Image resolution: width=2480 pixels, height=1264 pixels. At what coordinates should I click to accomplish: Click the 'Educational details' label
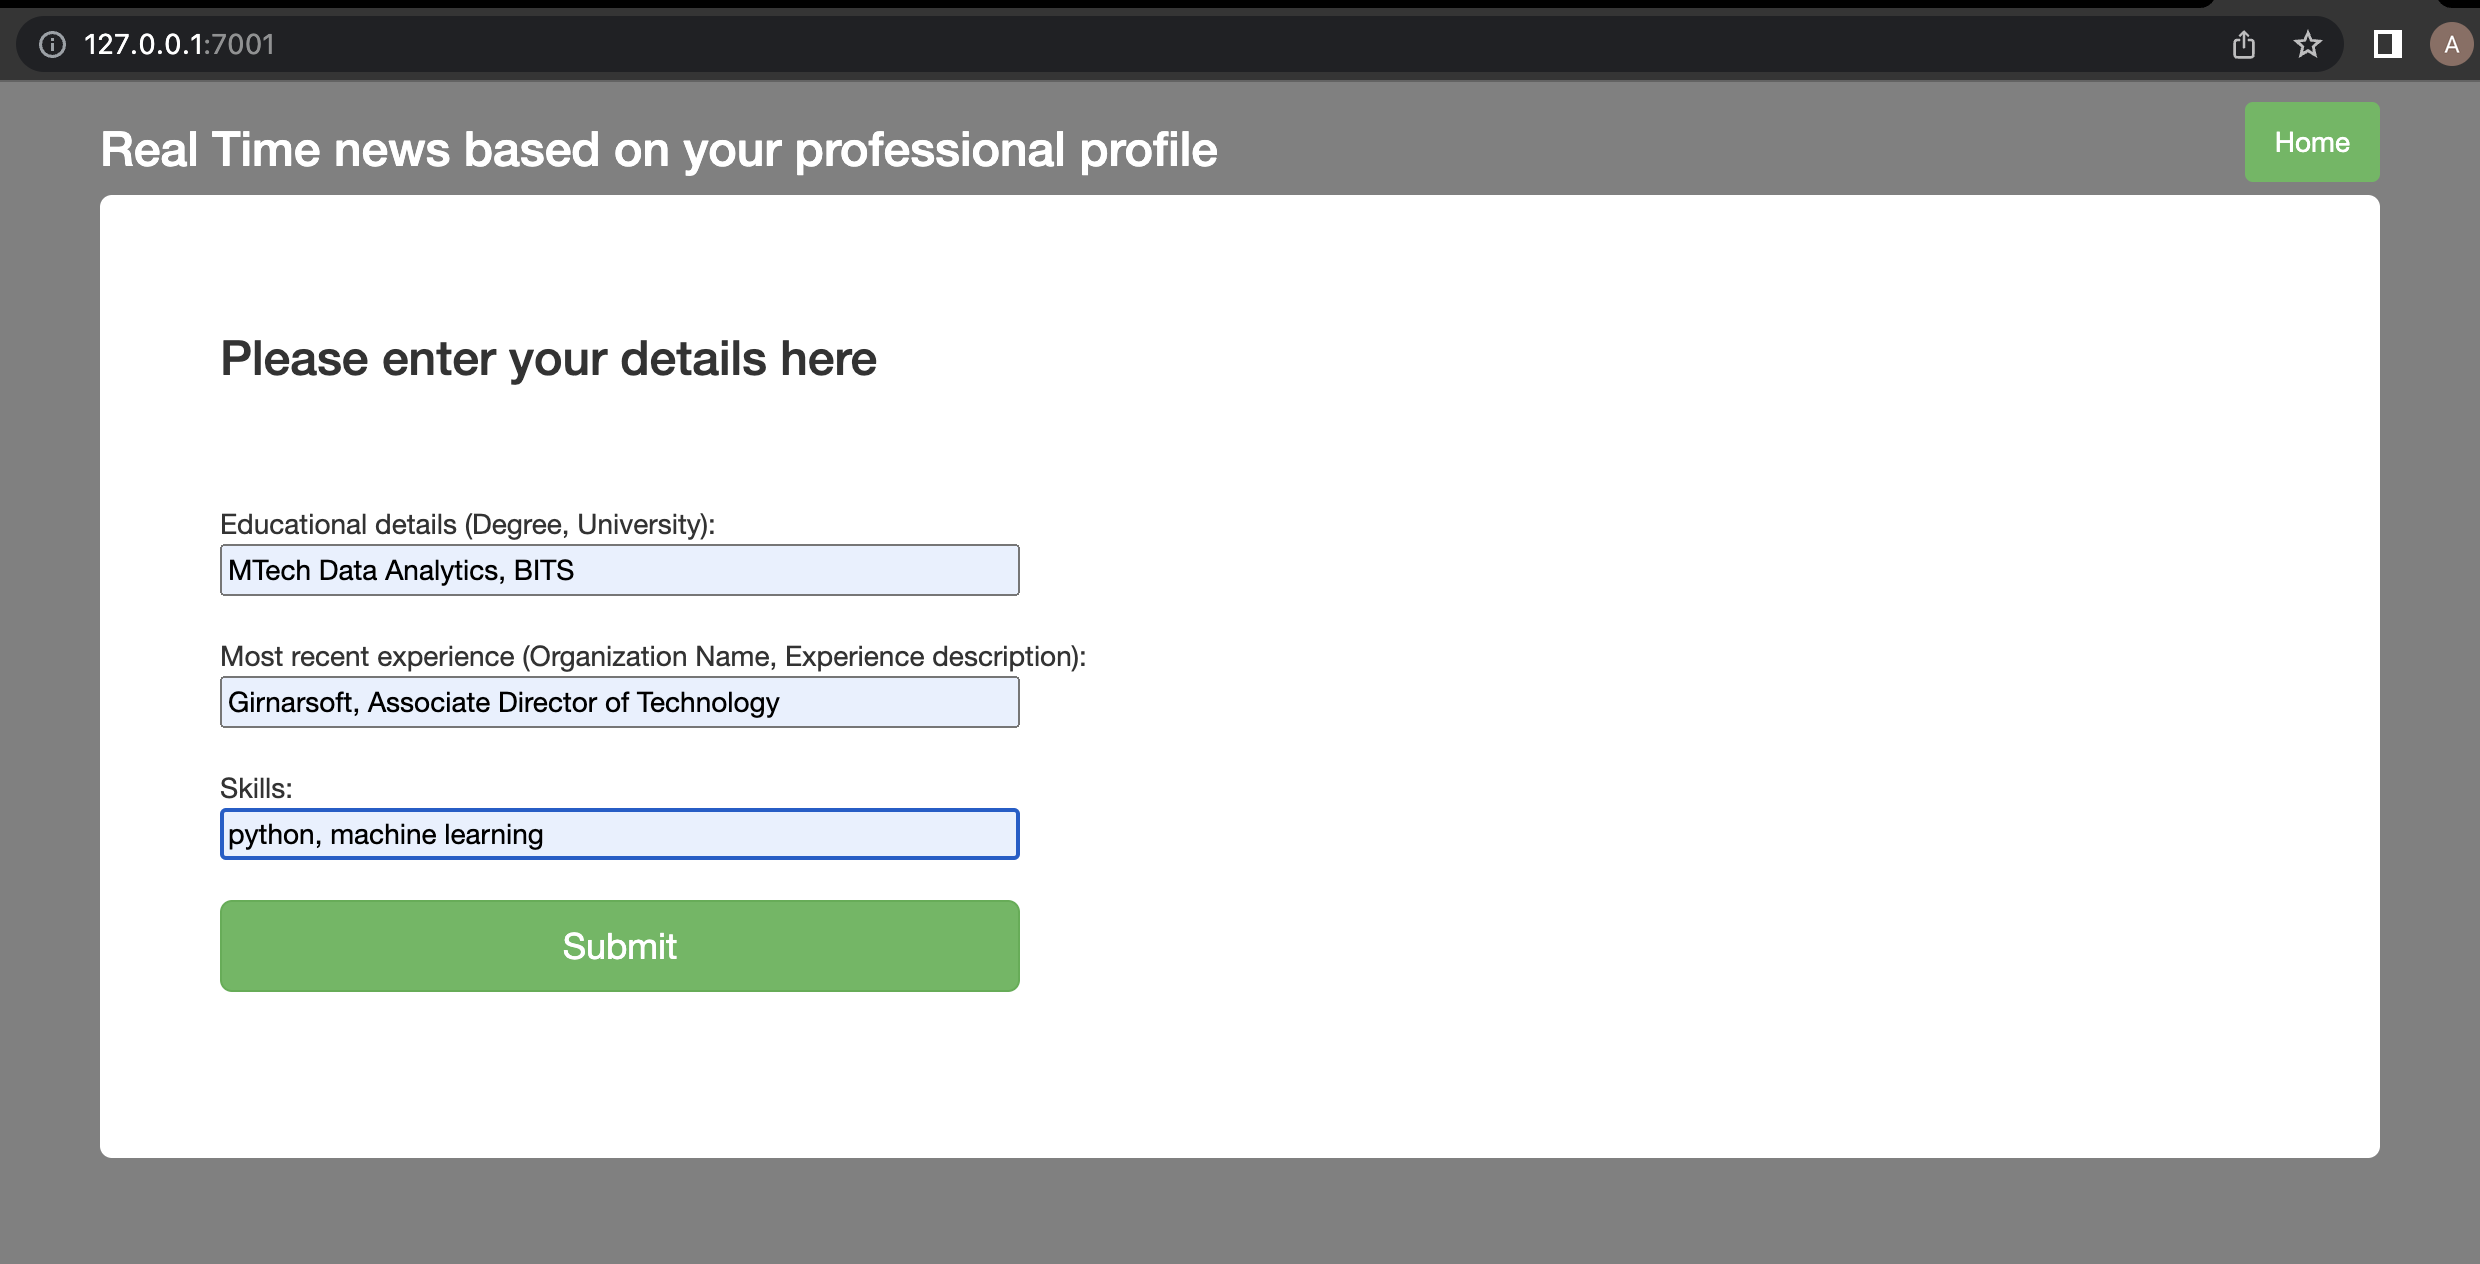[x=467, y=523]
